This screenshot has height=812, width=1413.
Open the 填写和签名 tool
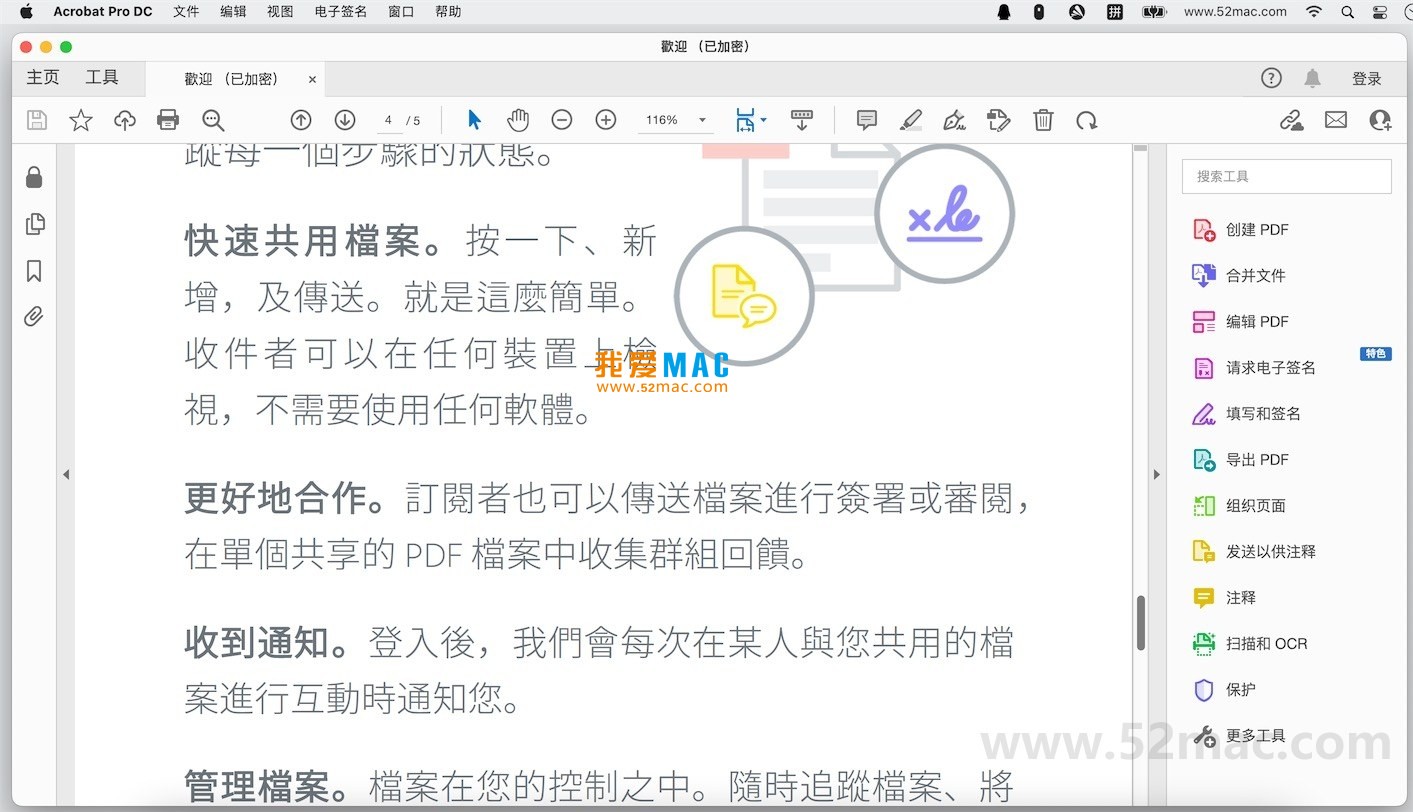[x=1246, y=414]
